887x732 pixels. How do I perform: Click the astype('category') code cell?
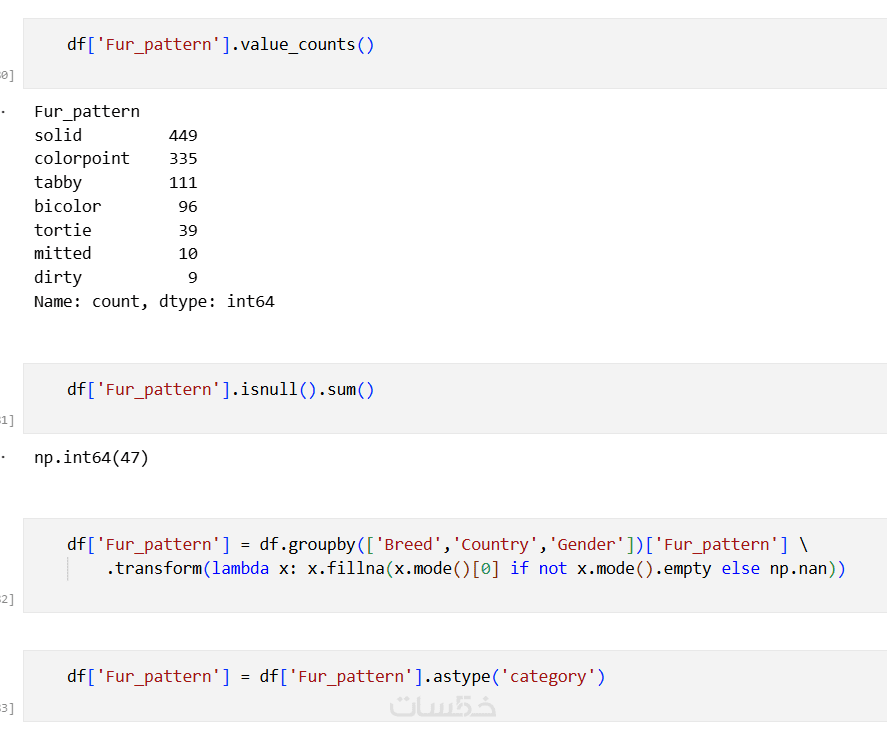pos(455,686)
